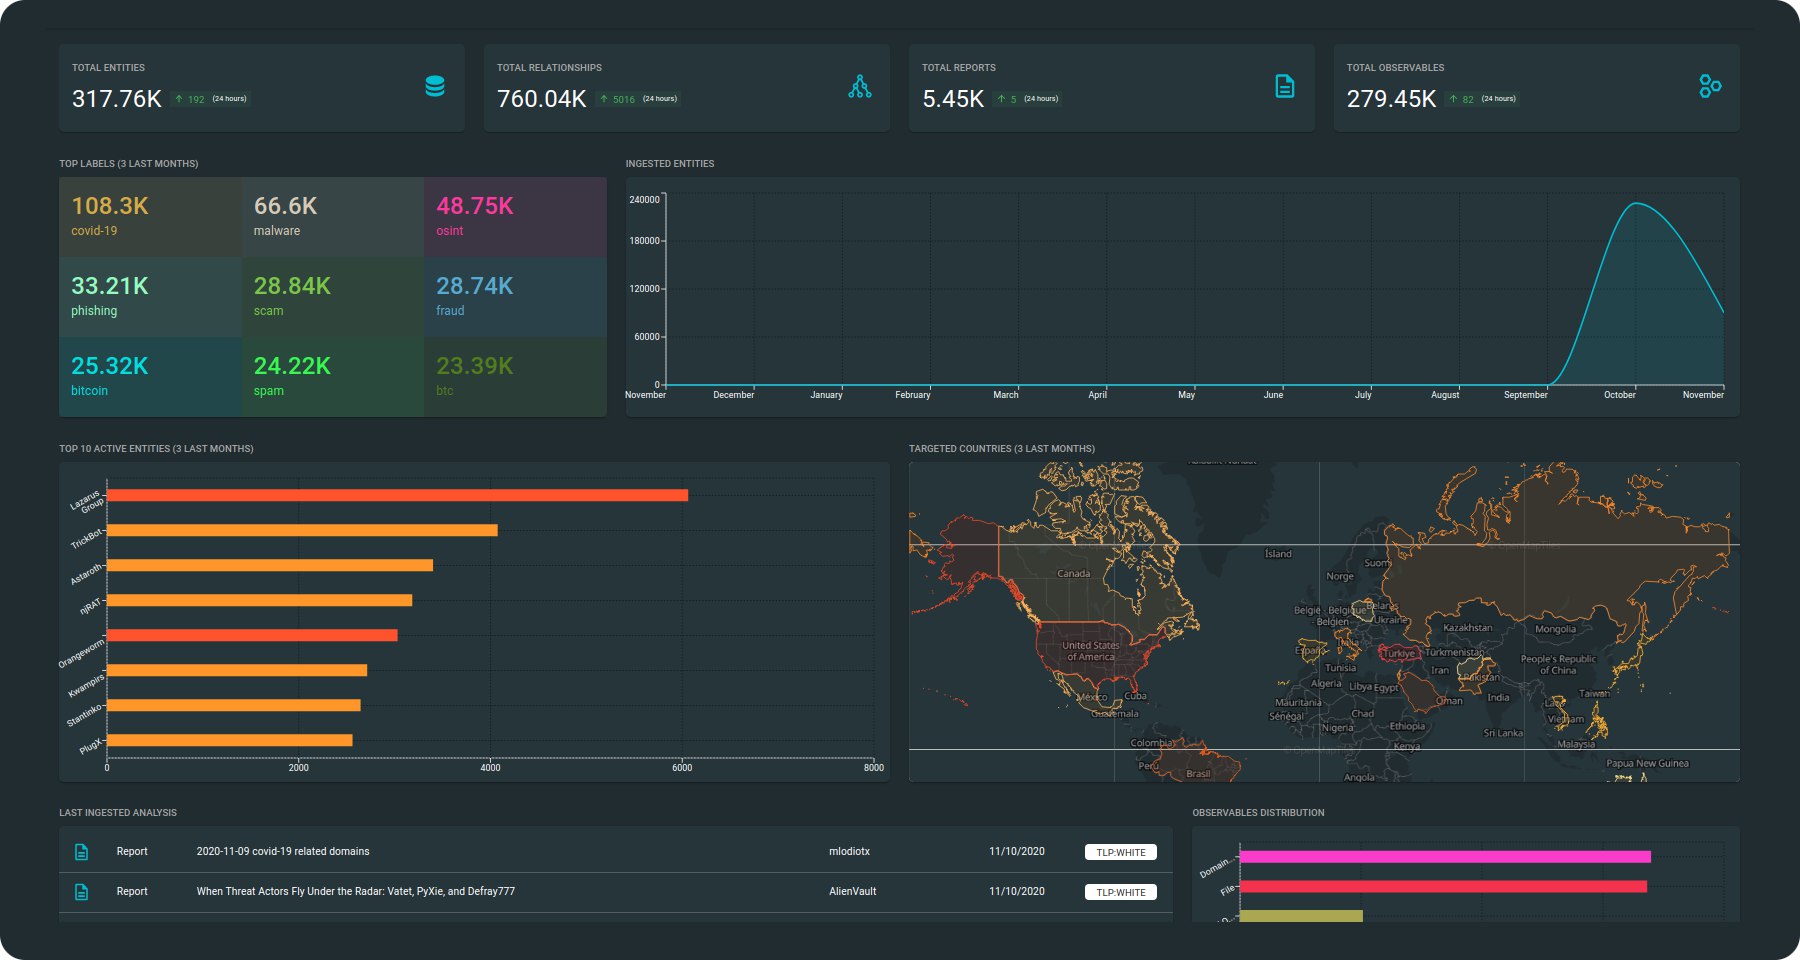
Task: Click file icon of covid-19 related domains report
Action: pos(82,852)
